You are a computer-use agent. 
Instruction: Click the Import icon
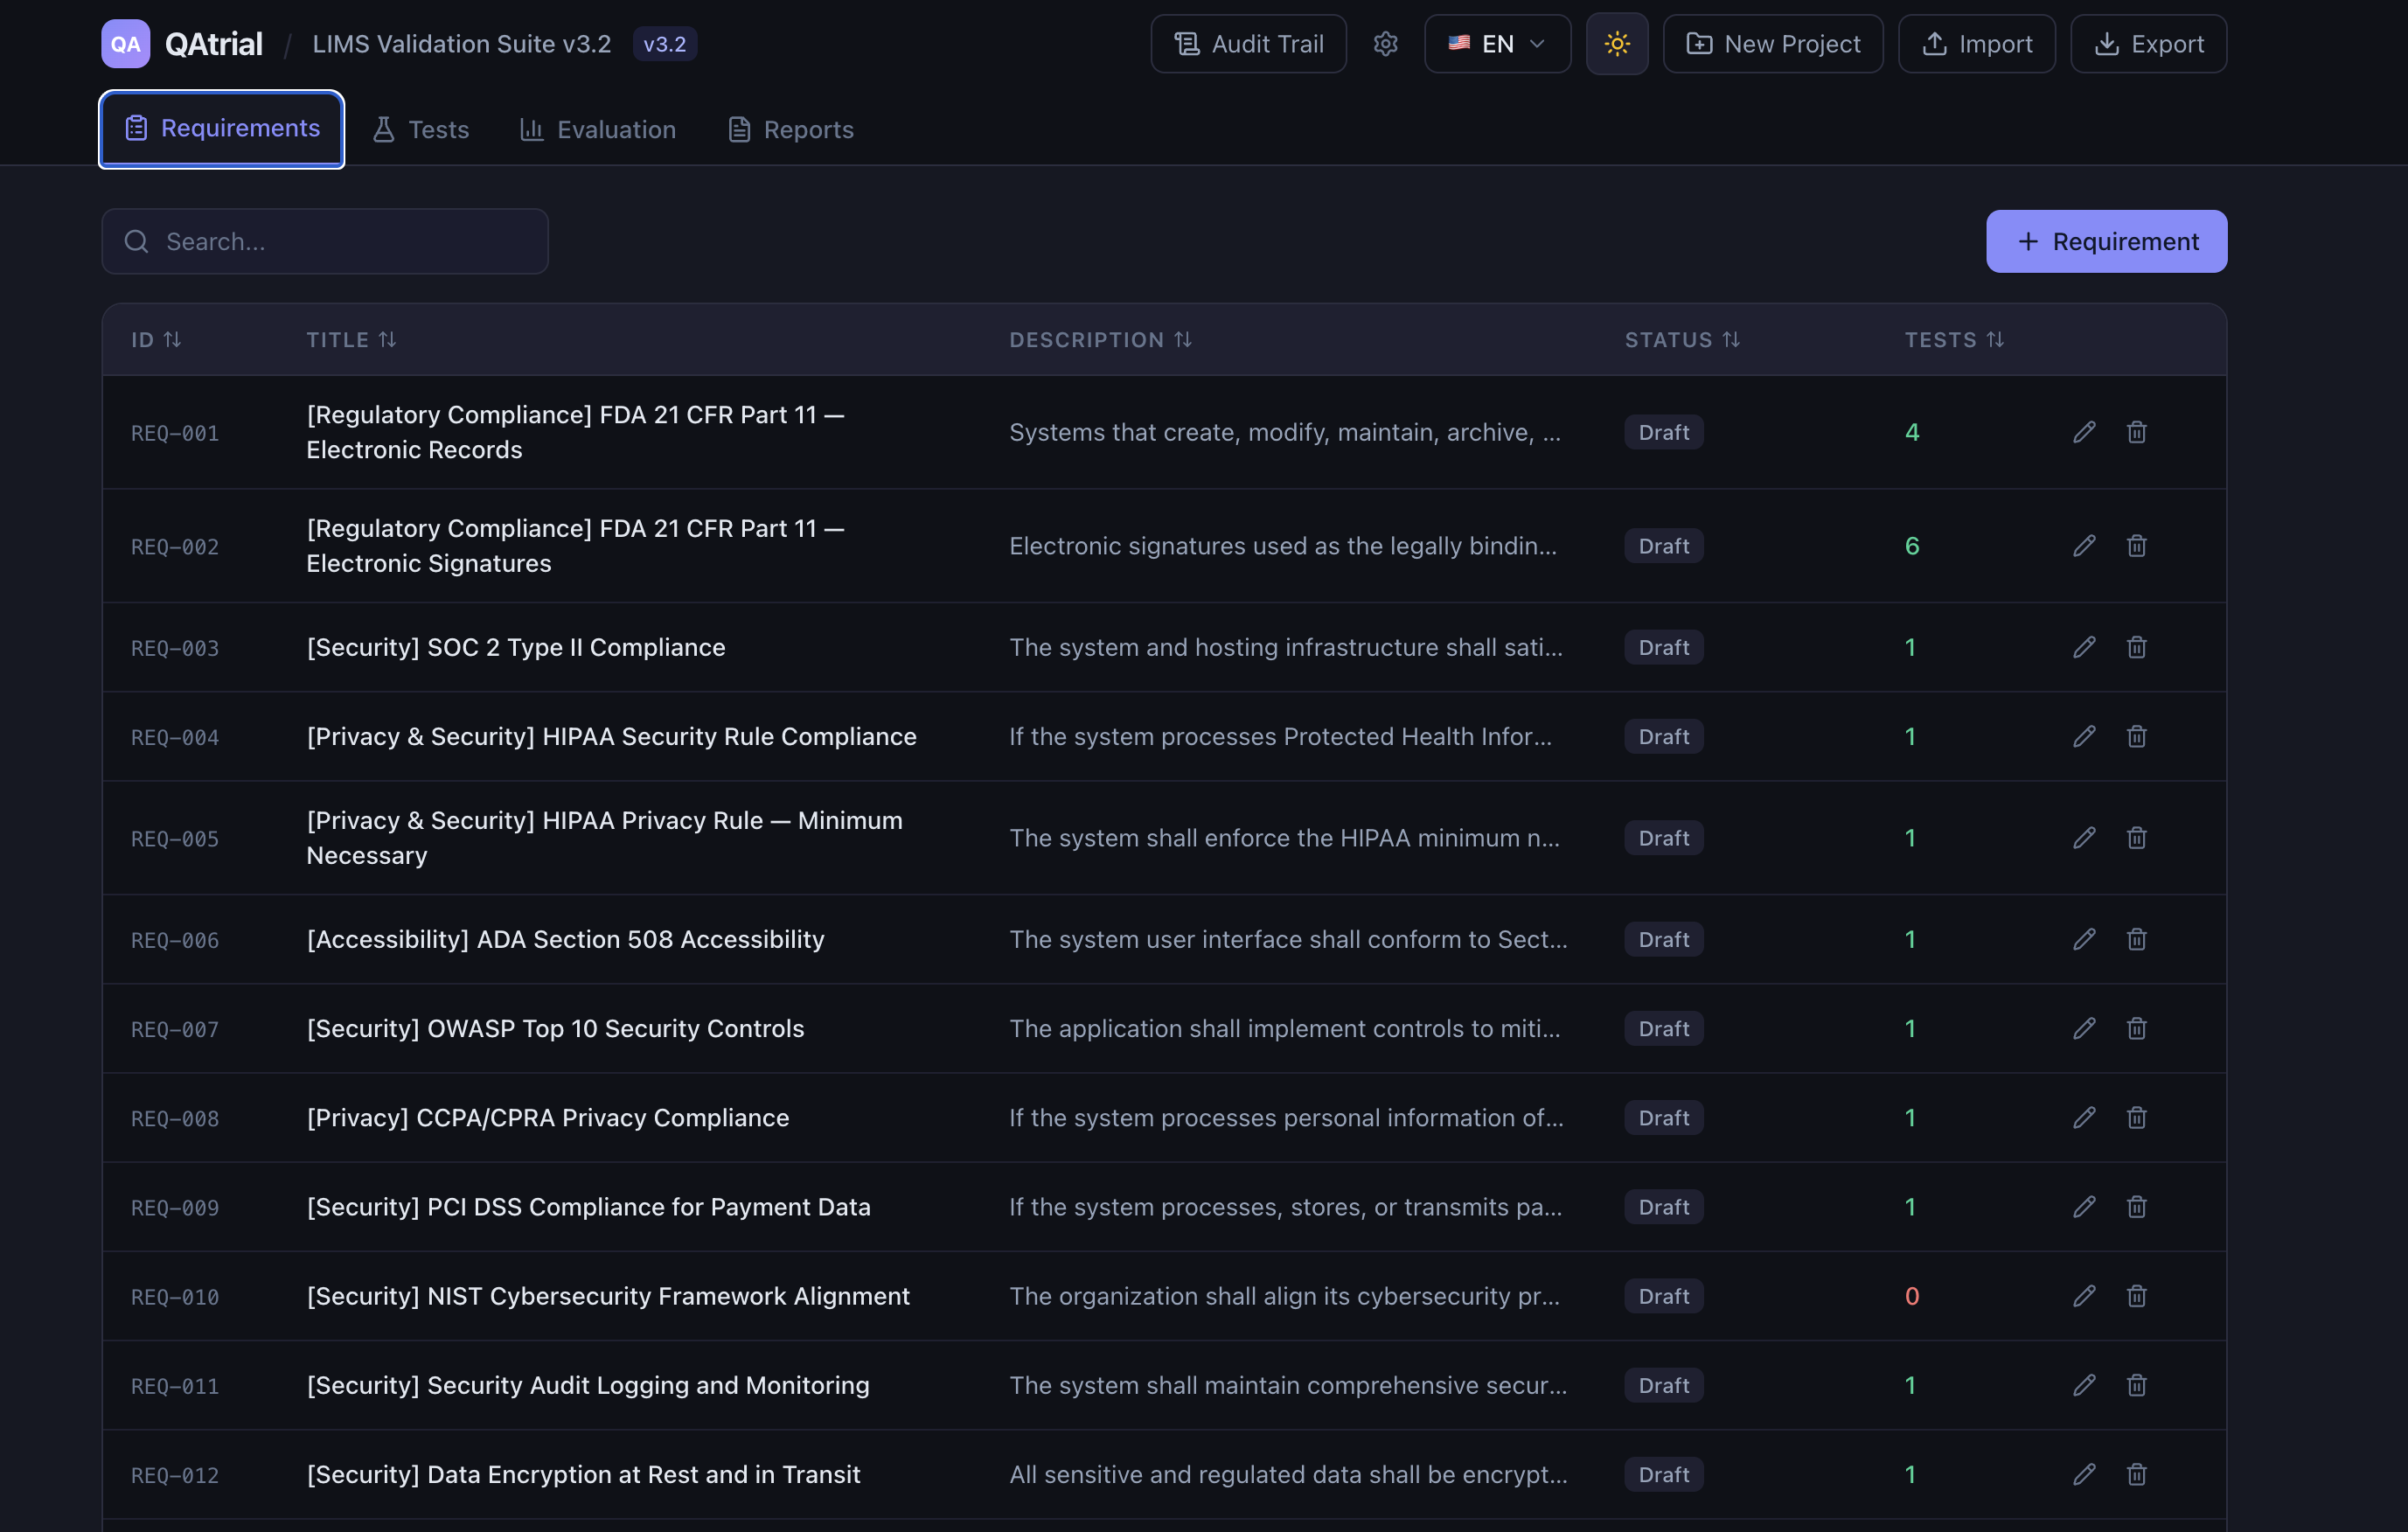(x=1935, y=43)
